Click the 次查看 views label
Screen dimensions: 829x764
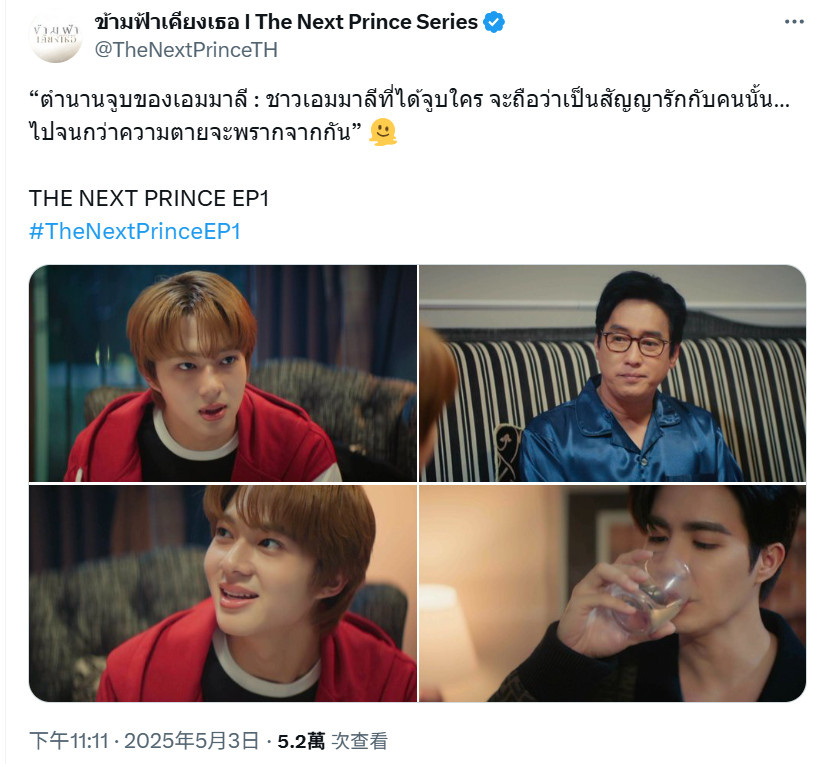click(x=360, y=741)
